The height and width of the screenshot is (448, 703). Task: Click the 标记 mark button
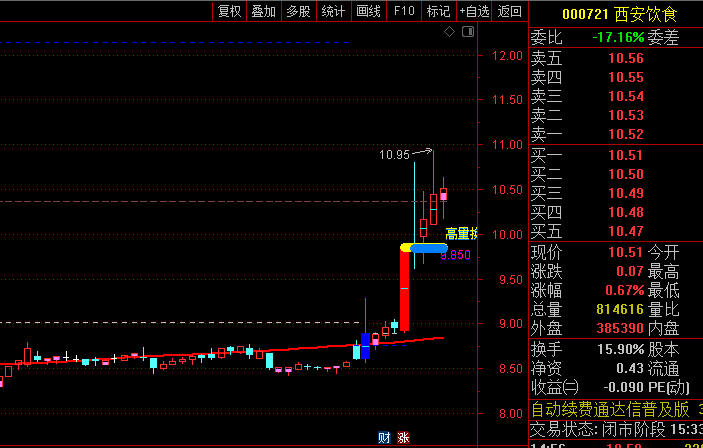point(438,11)
